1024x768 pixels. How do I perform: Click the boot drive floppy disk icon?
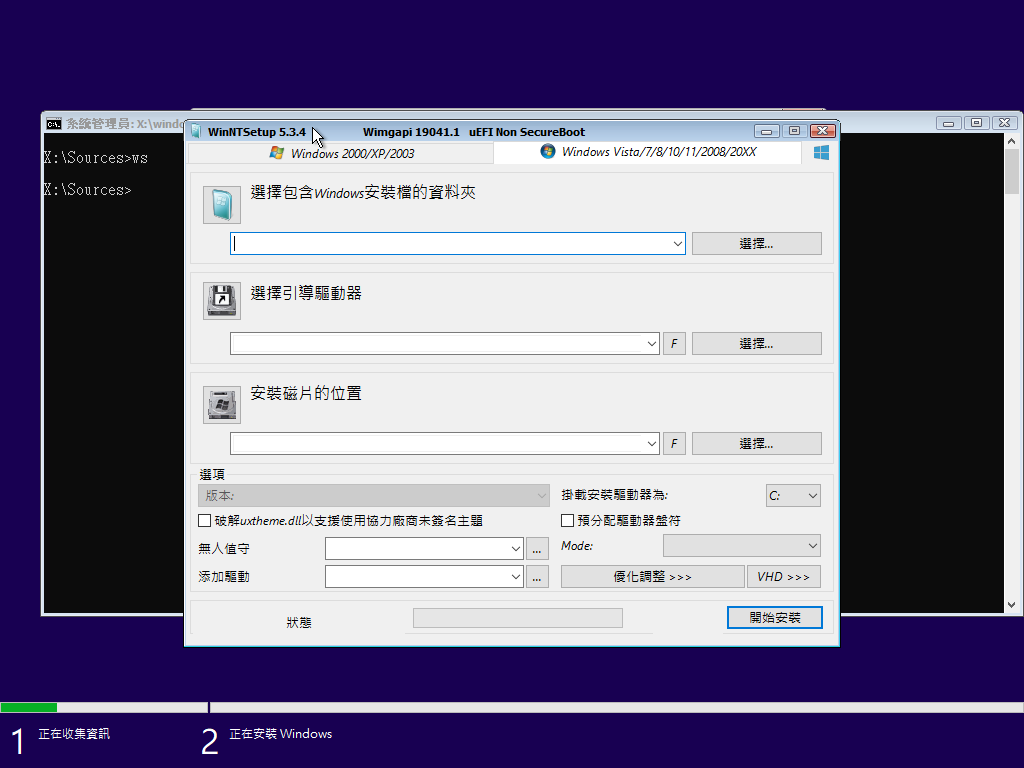222,301
